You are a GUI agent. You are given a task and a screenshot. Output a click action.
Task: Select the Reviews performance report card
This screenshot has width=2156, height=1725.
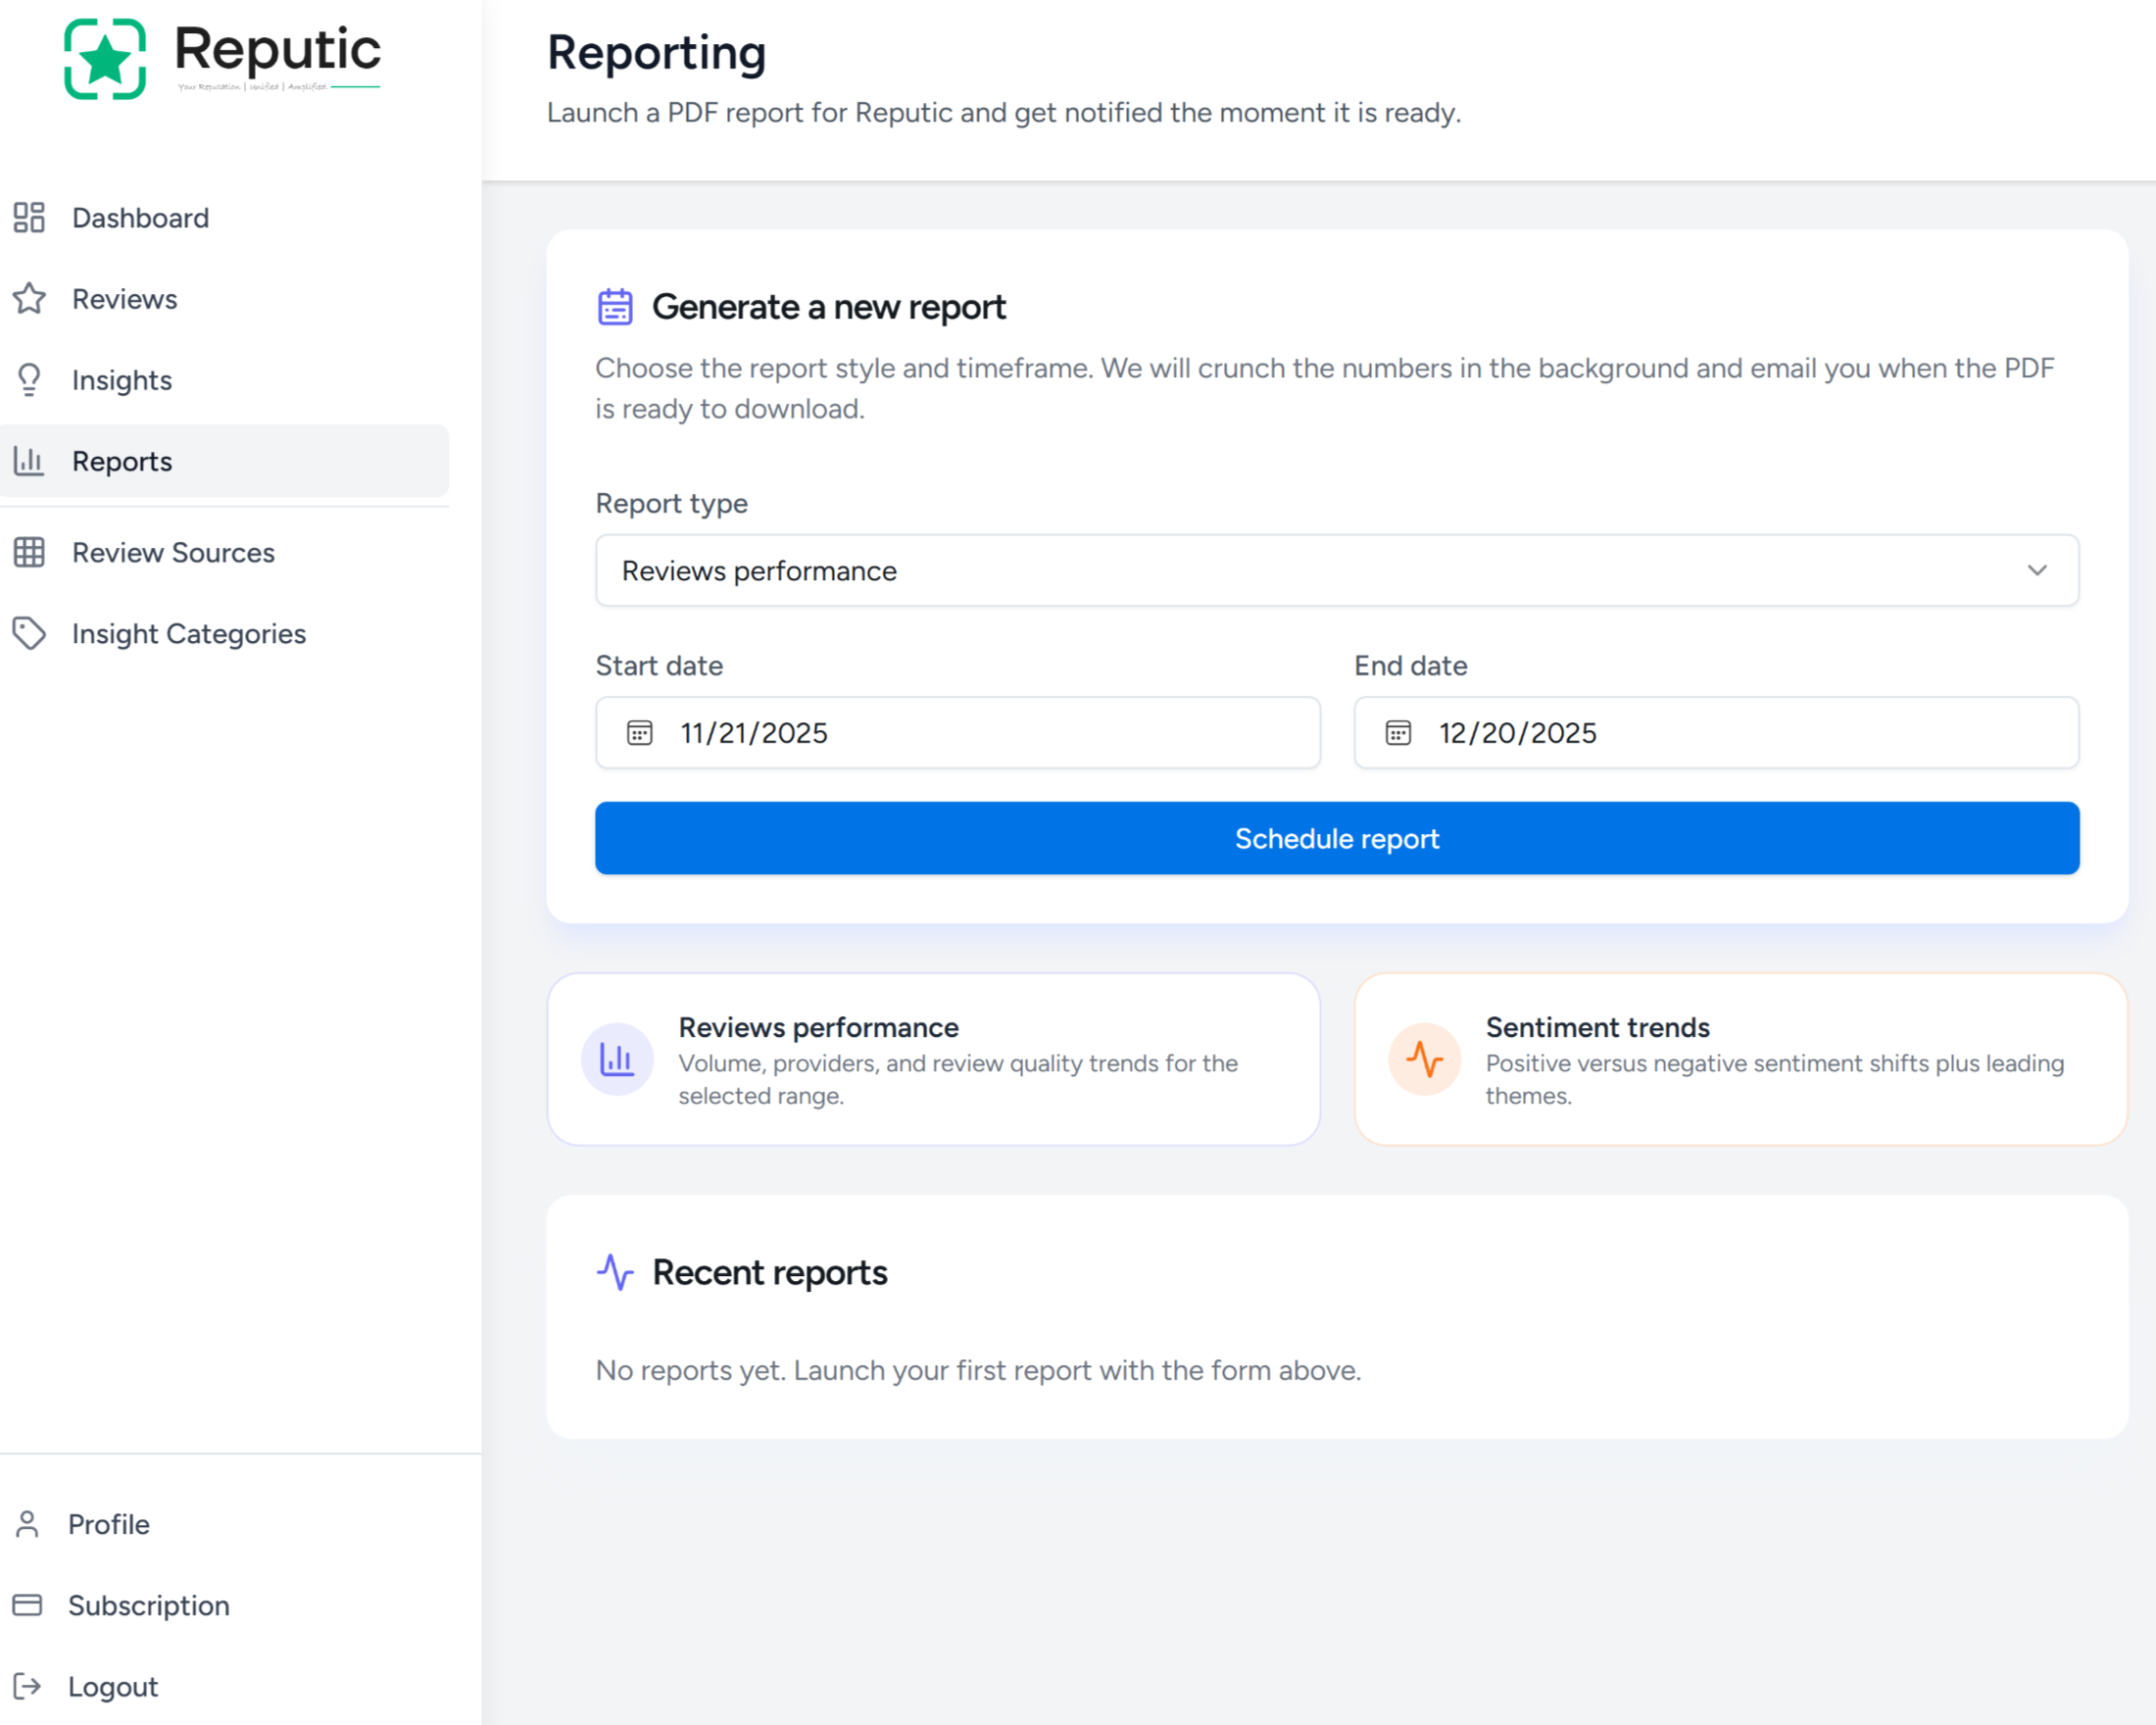click(x=933, y=1058)
